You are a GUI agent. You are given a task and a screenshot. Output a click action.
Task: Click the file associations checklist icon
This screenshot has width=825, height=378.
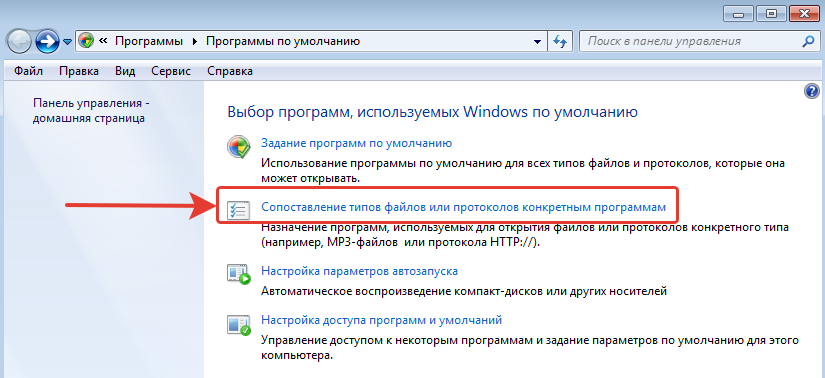[238, 210]
